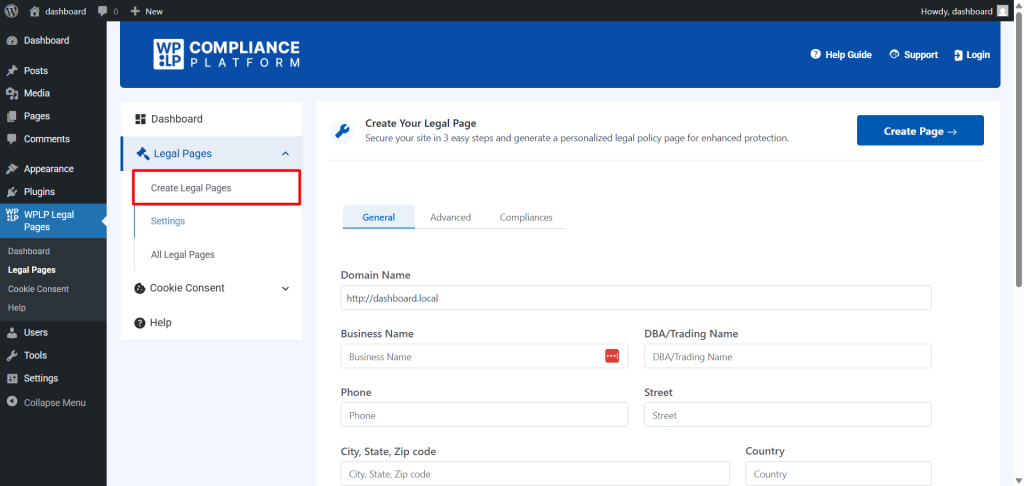Click the plugin Dashboard grid icon
The height and width of the screenshot is (486, 1024).
tap(140, 119)
